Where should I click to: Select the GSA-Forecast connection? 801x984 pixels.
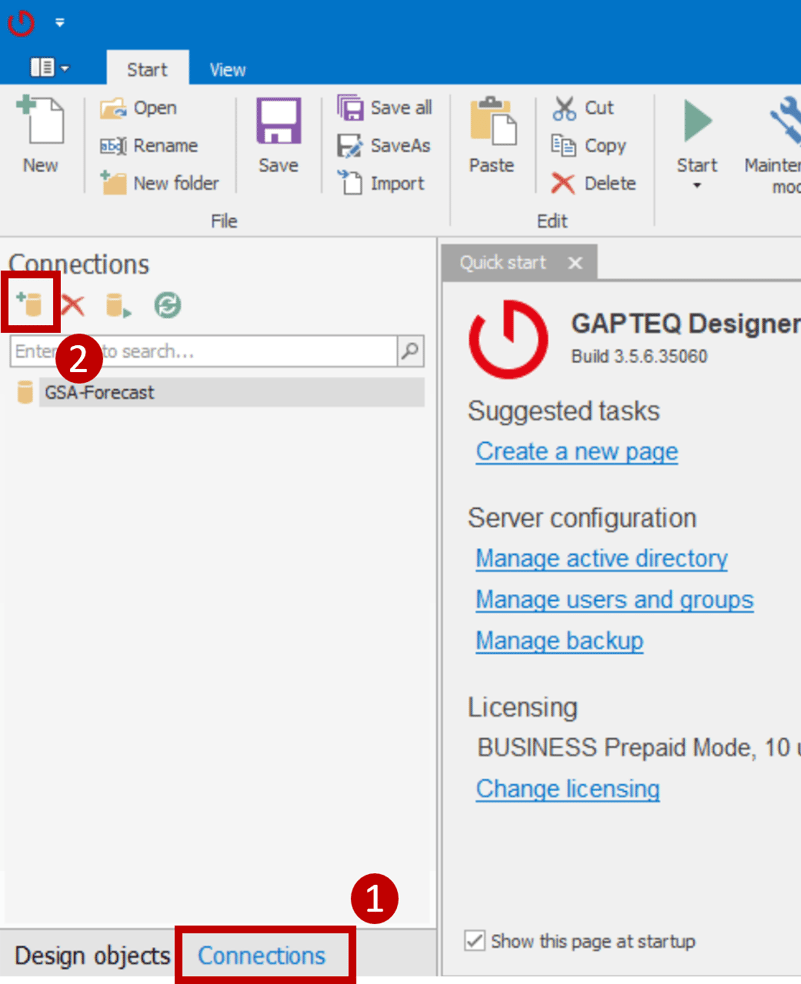point(99,393)
